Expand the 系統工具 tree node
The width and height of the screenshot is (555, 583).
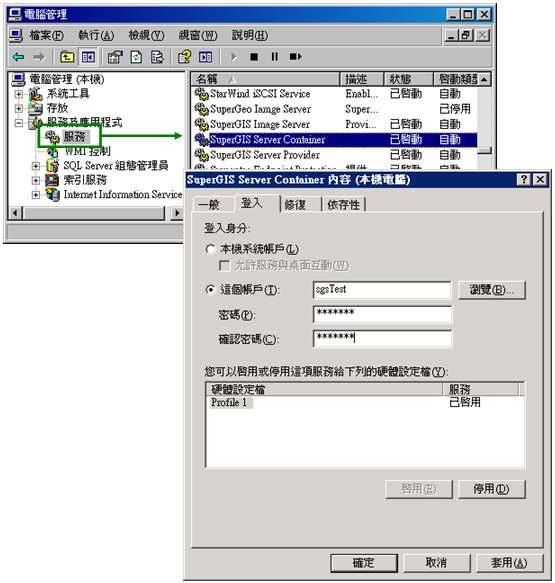(18, 94)
